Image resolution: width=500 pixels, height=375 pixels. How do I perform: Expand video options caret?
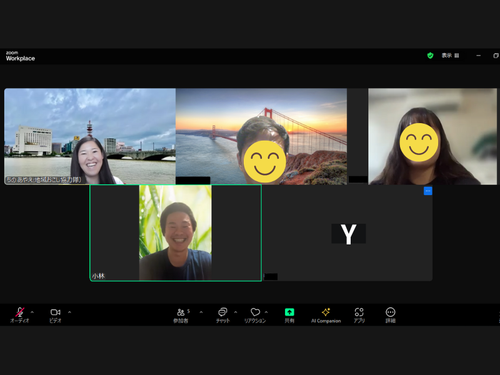[70, 312]
